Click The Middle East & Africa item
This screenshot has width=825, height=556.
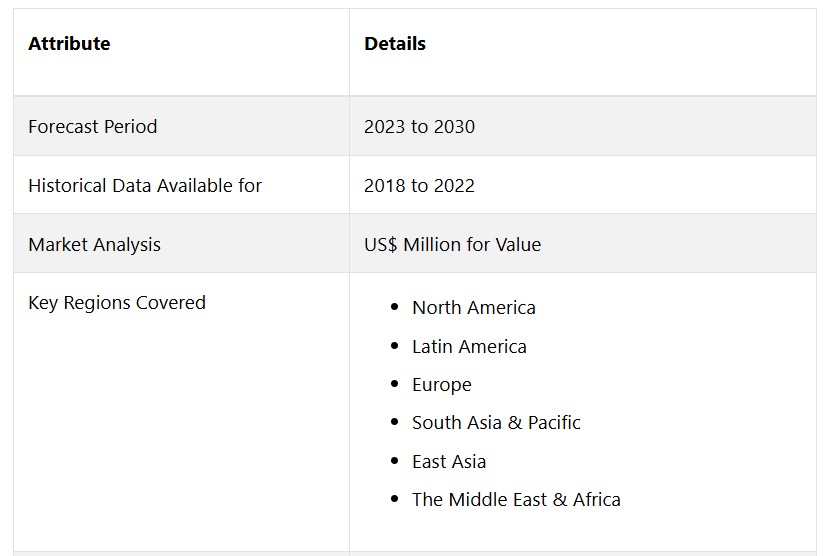pos(516,500)
